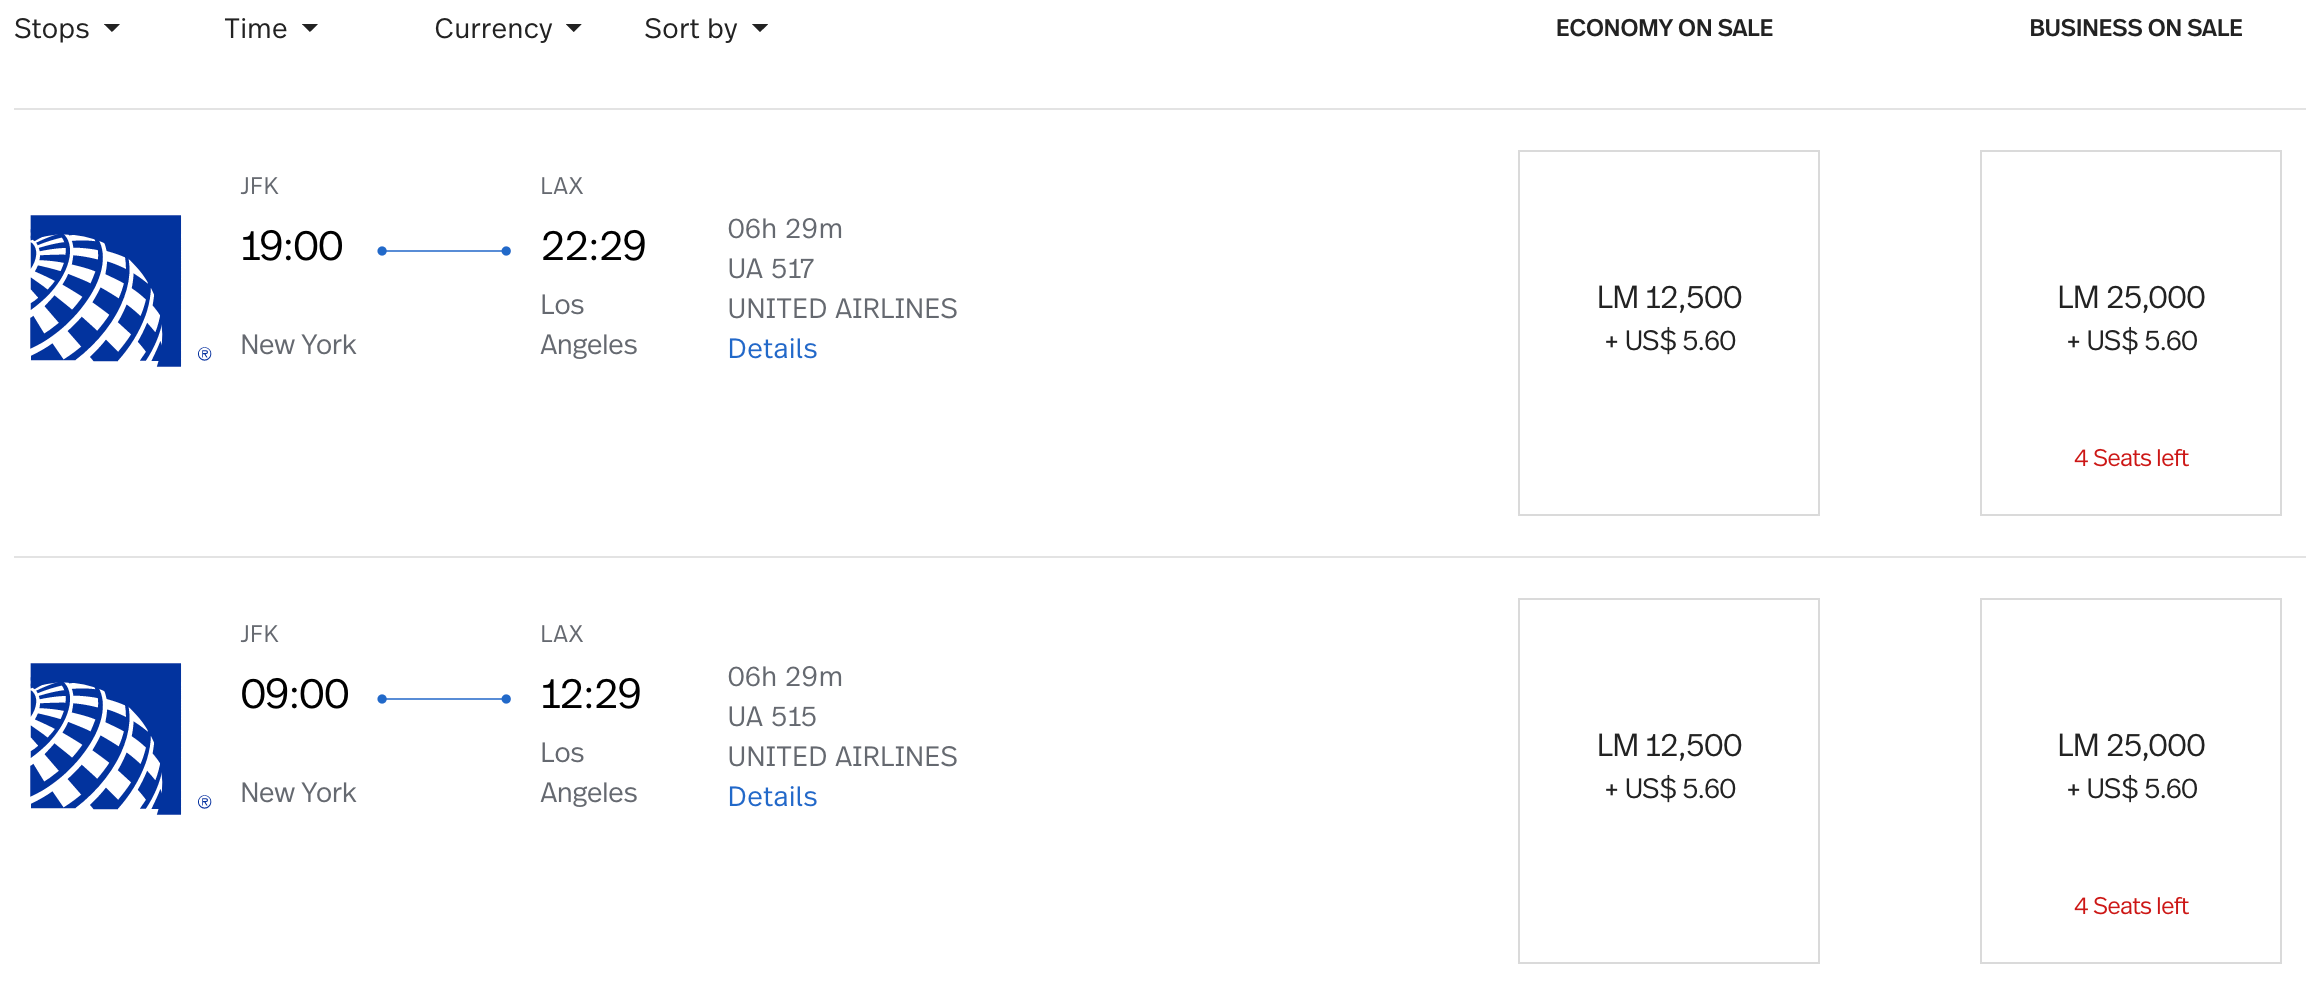Select business fare LM 25,000 for UA 517

tap(2131, 333)
